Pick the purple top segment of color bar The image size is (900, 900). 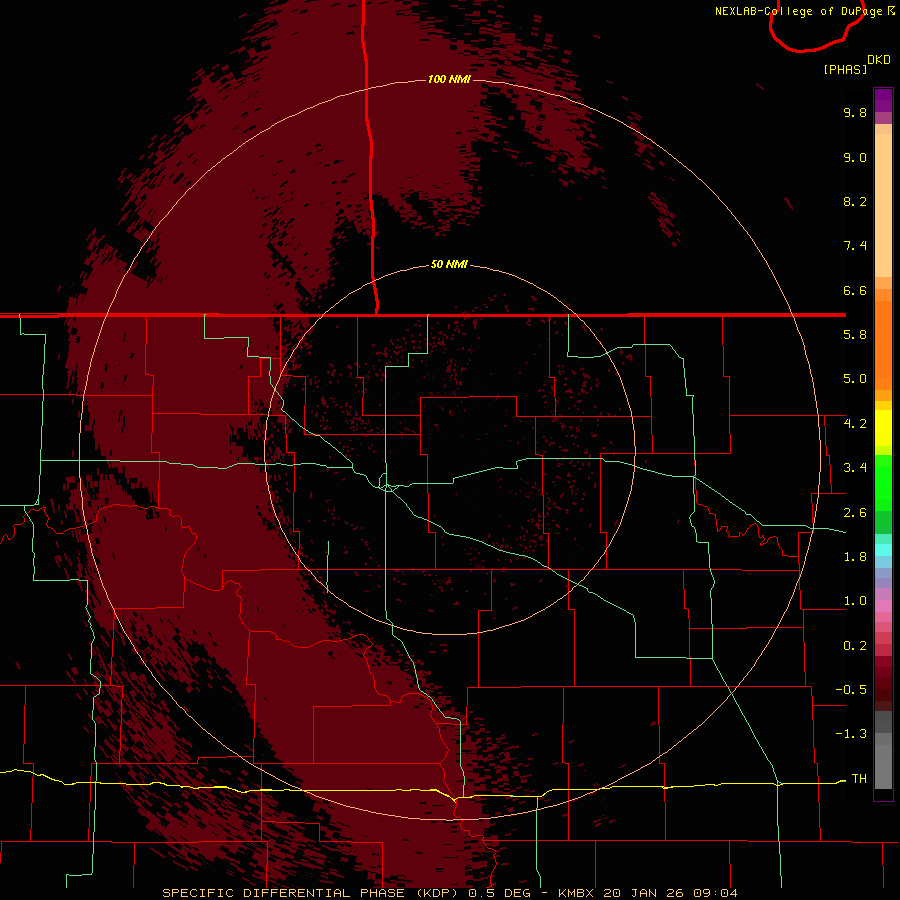coord(883,100)
